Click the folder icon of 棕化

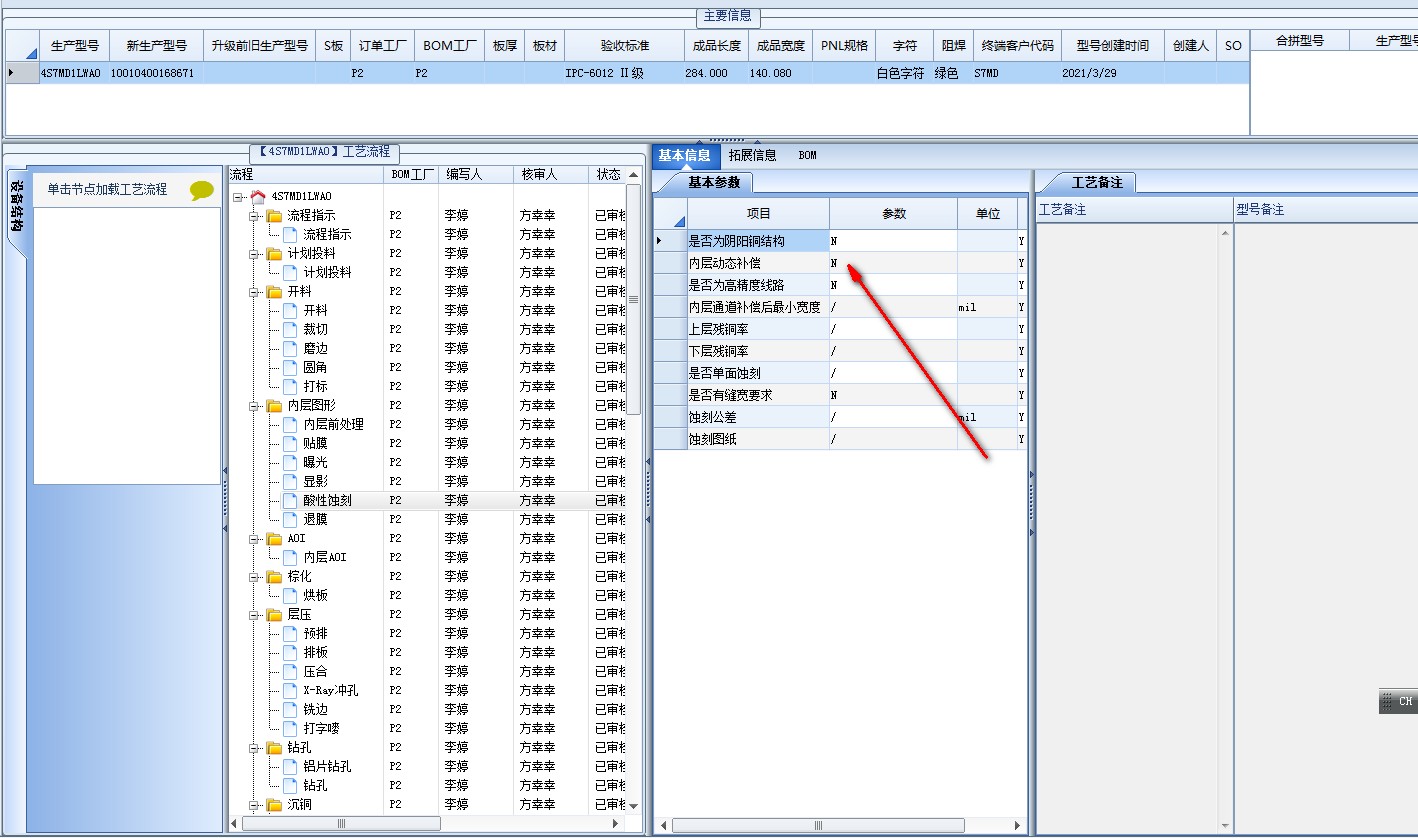pyautogui.click(x=274, y=576)
